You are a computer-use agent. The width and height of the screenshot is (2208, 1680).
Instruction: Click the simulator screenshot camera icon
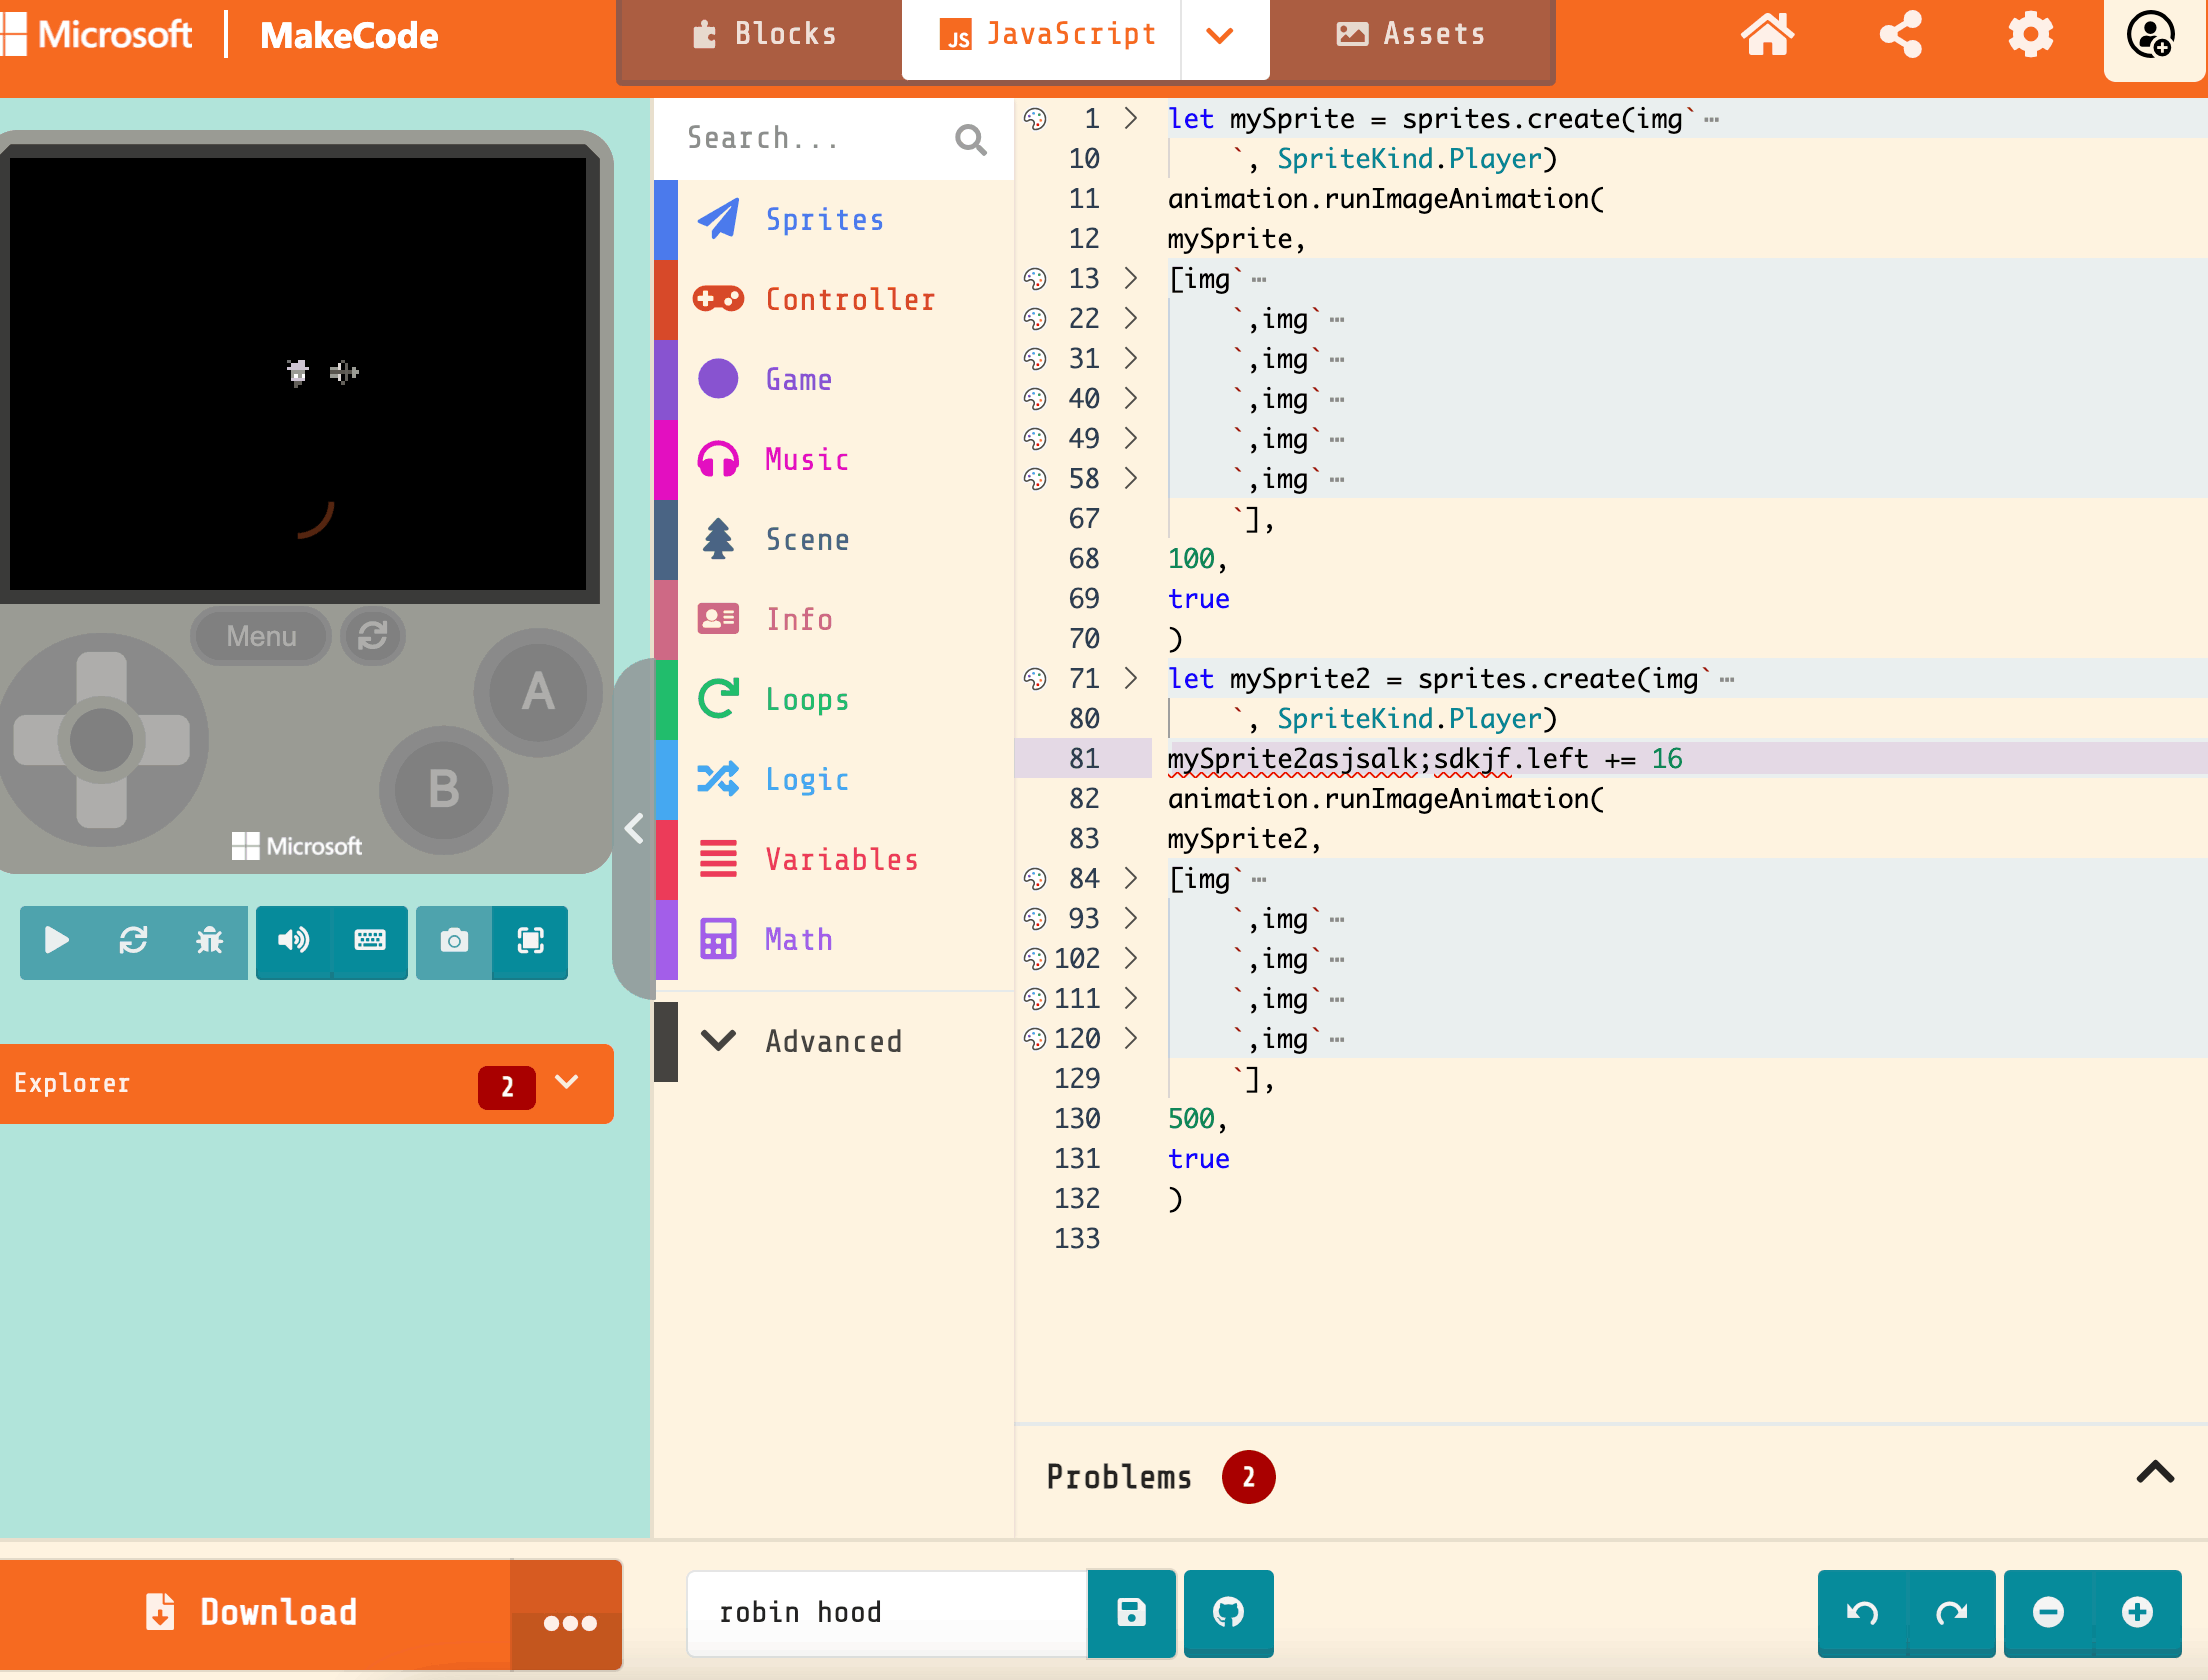454,940
